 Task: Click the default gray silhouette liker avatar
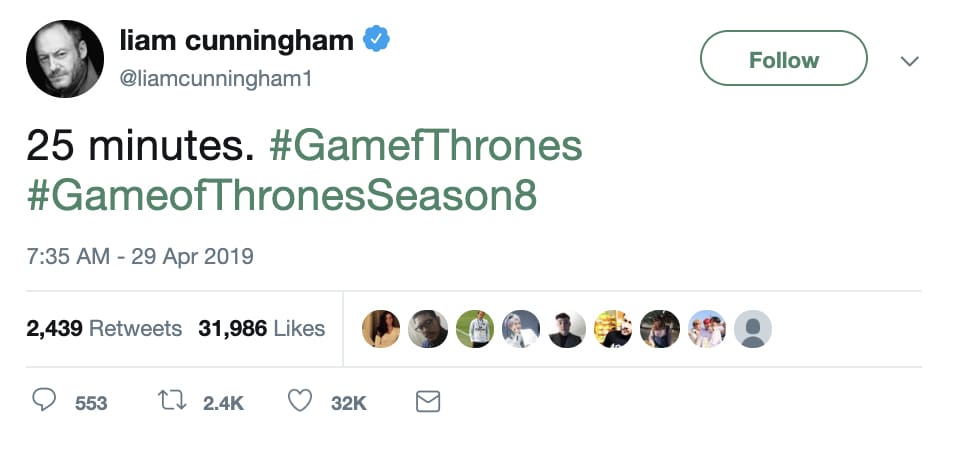click(x=752, y=328)
